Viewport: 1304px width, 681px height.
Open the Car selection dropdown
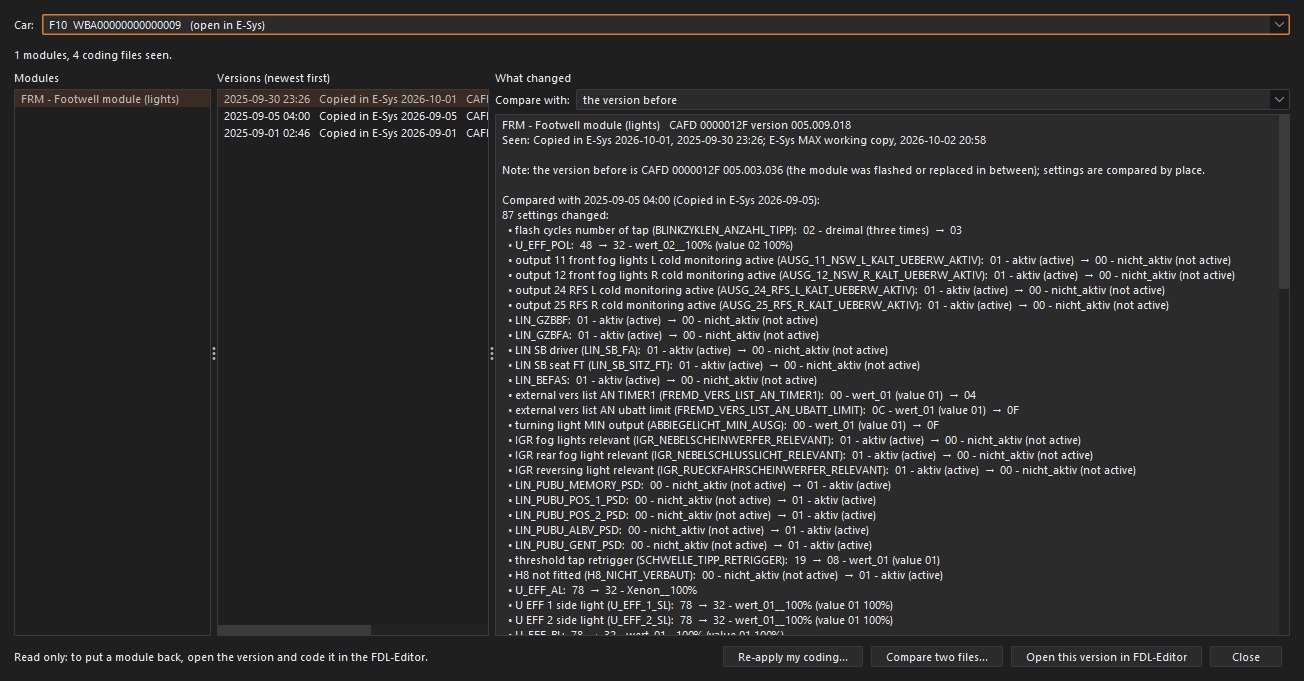point(665,25)
